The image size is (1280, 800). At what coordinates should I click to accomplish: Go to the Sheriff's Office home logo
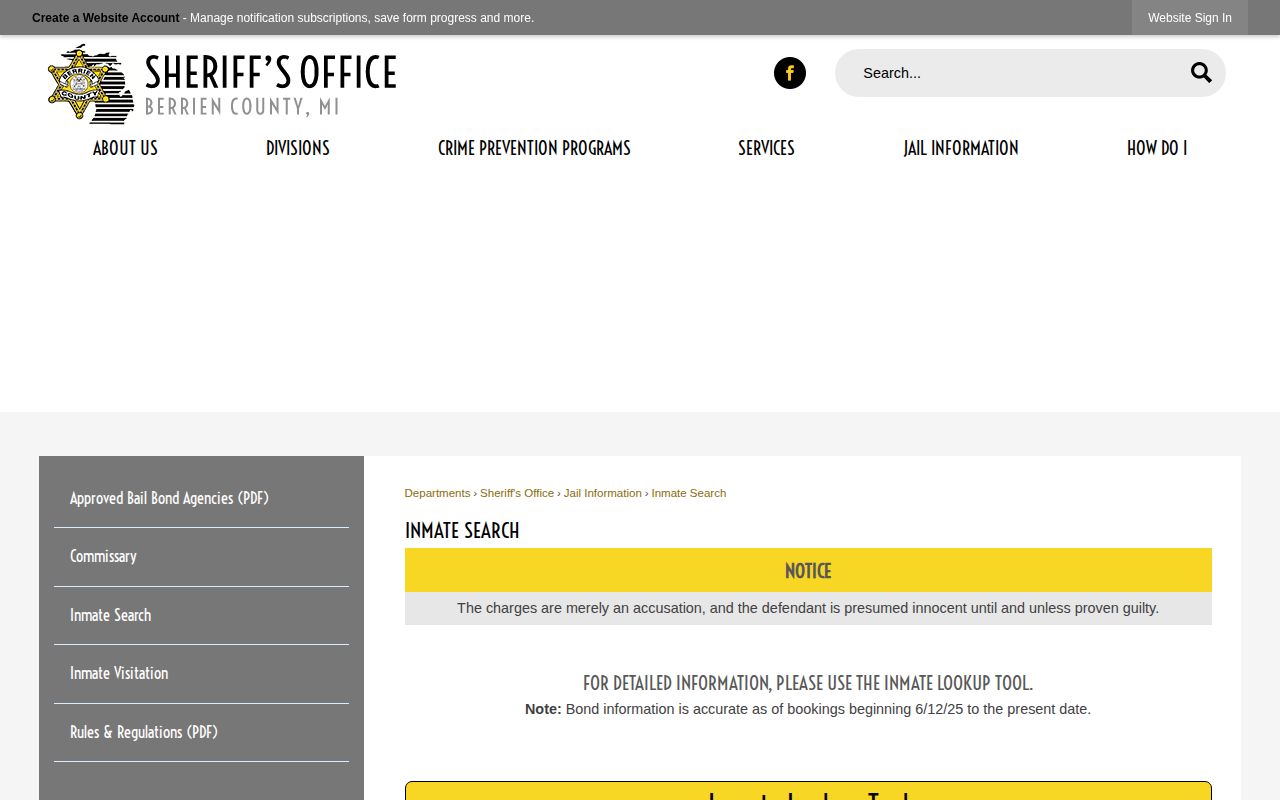222,84
